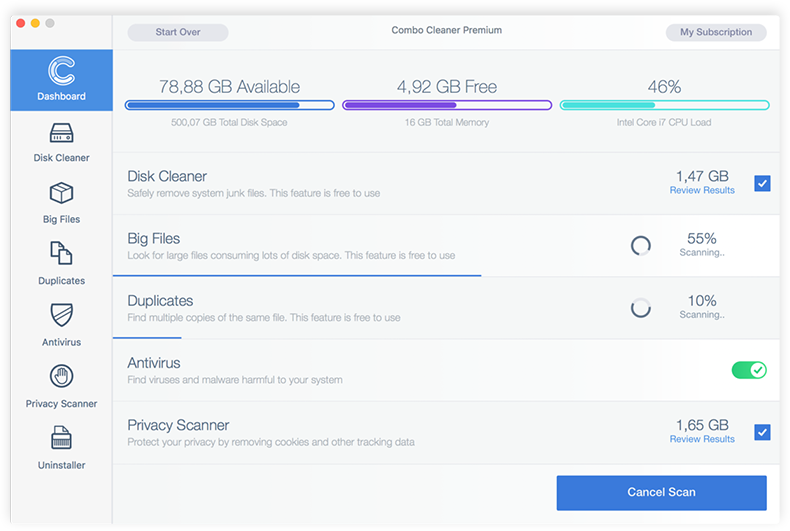Select the Privacy Scanner row title
The width and height of the screenshot is (790, 531).
click(x=178, y=425)
